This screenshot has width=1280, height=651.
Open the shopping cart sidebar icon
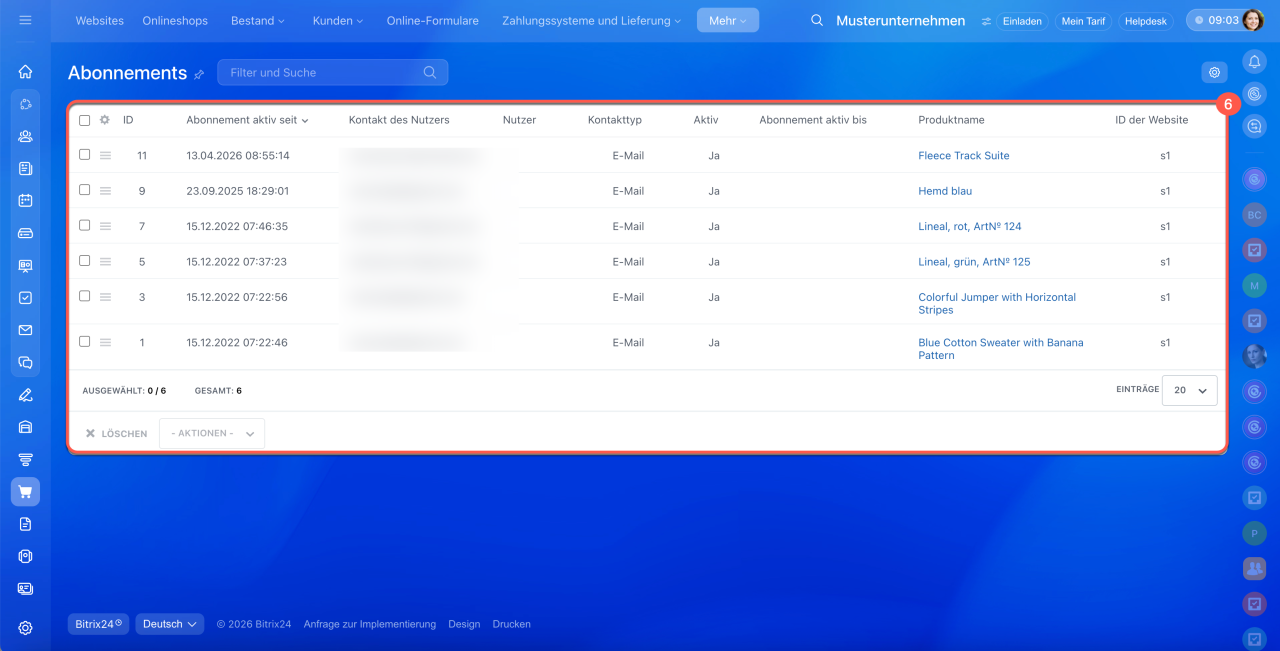(25, 492)
